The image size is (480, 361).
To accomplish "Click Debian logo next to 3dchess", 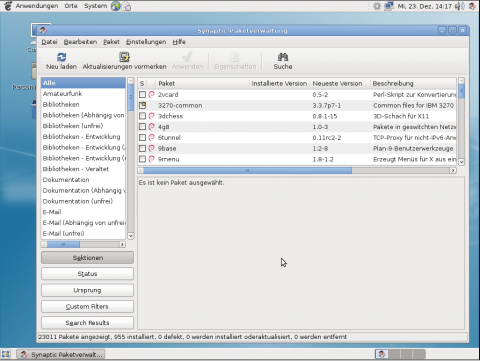I will click(152, 116).
